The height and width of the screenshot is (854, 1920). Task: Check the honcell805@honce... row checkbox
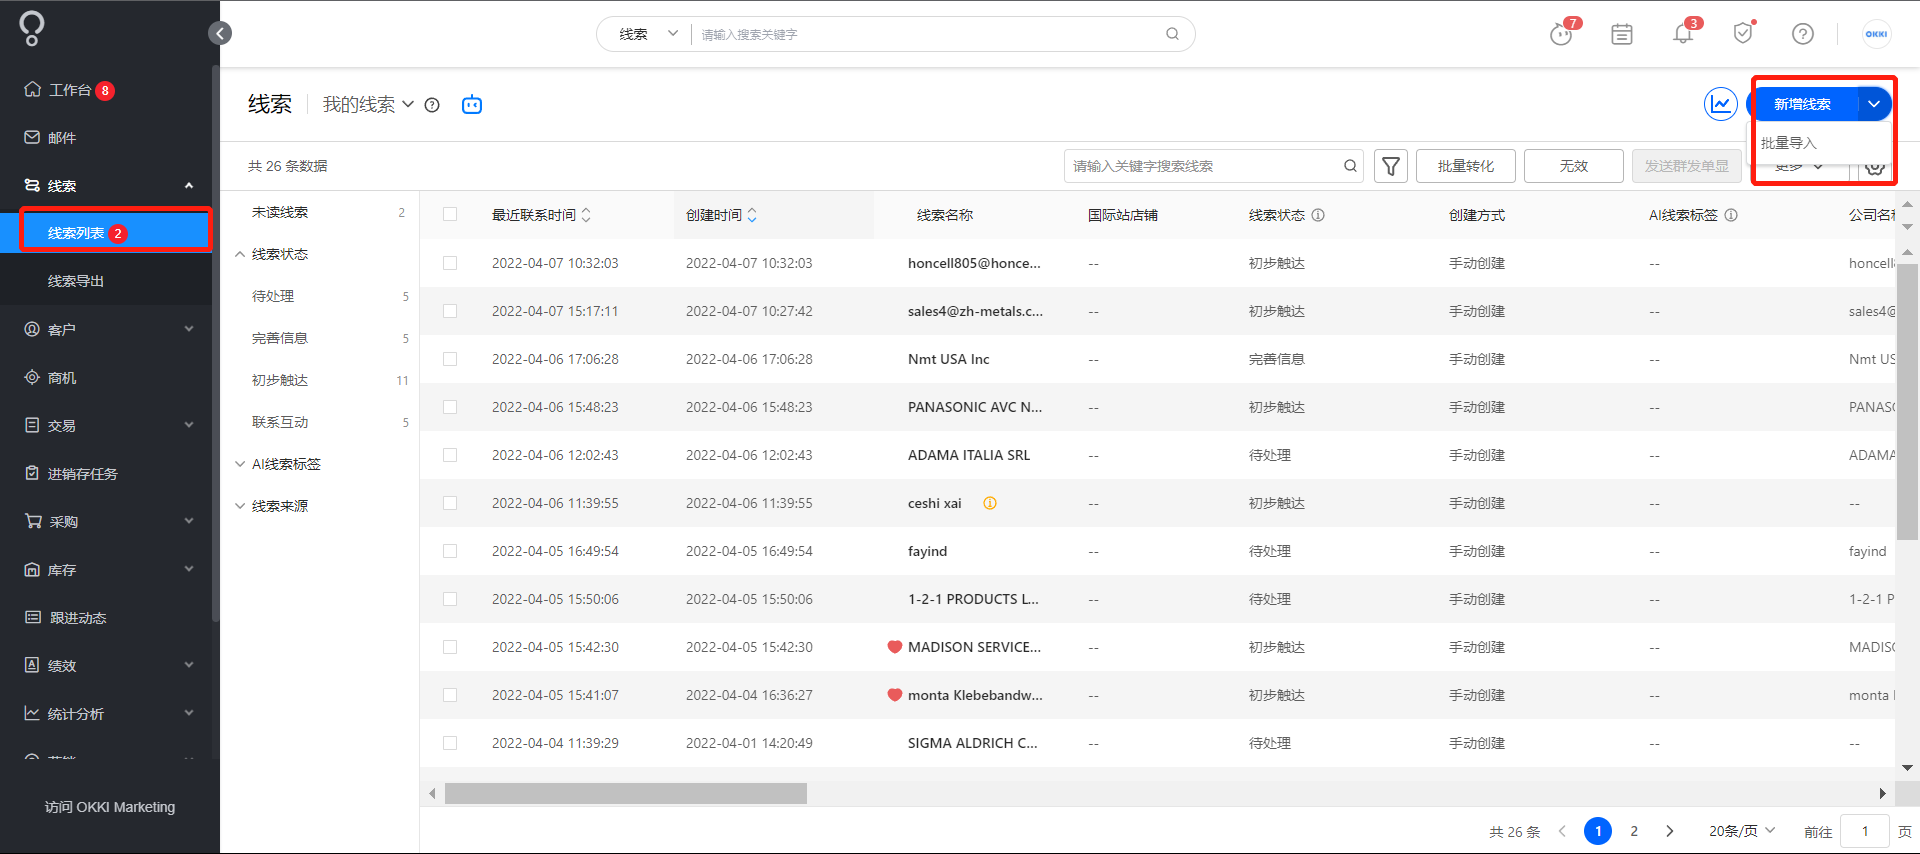point(450,263)
